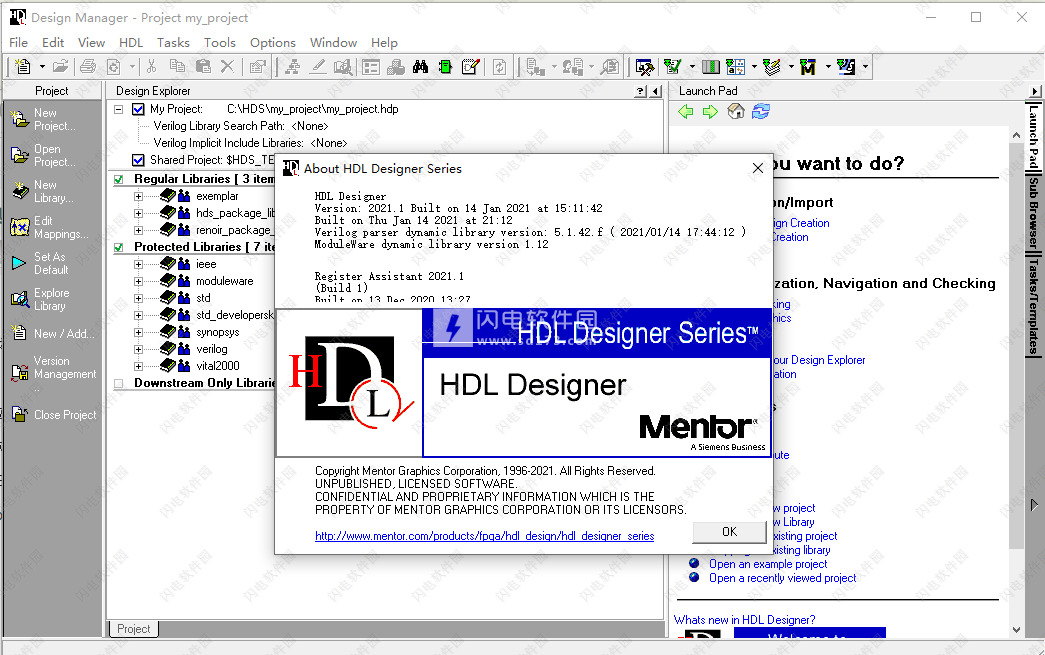Image resolution: width=1045 pixels, height=655 pixels.
Task: Expand the verilog library node
Action: tap(138, 349)
